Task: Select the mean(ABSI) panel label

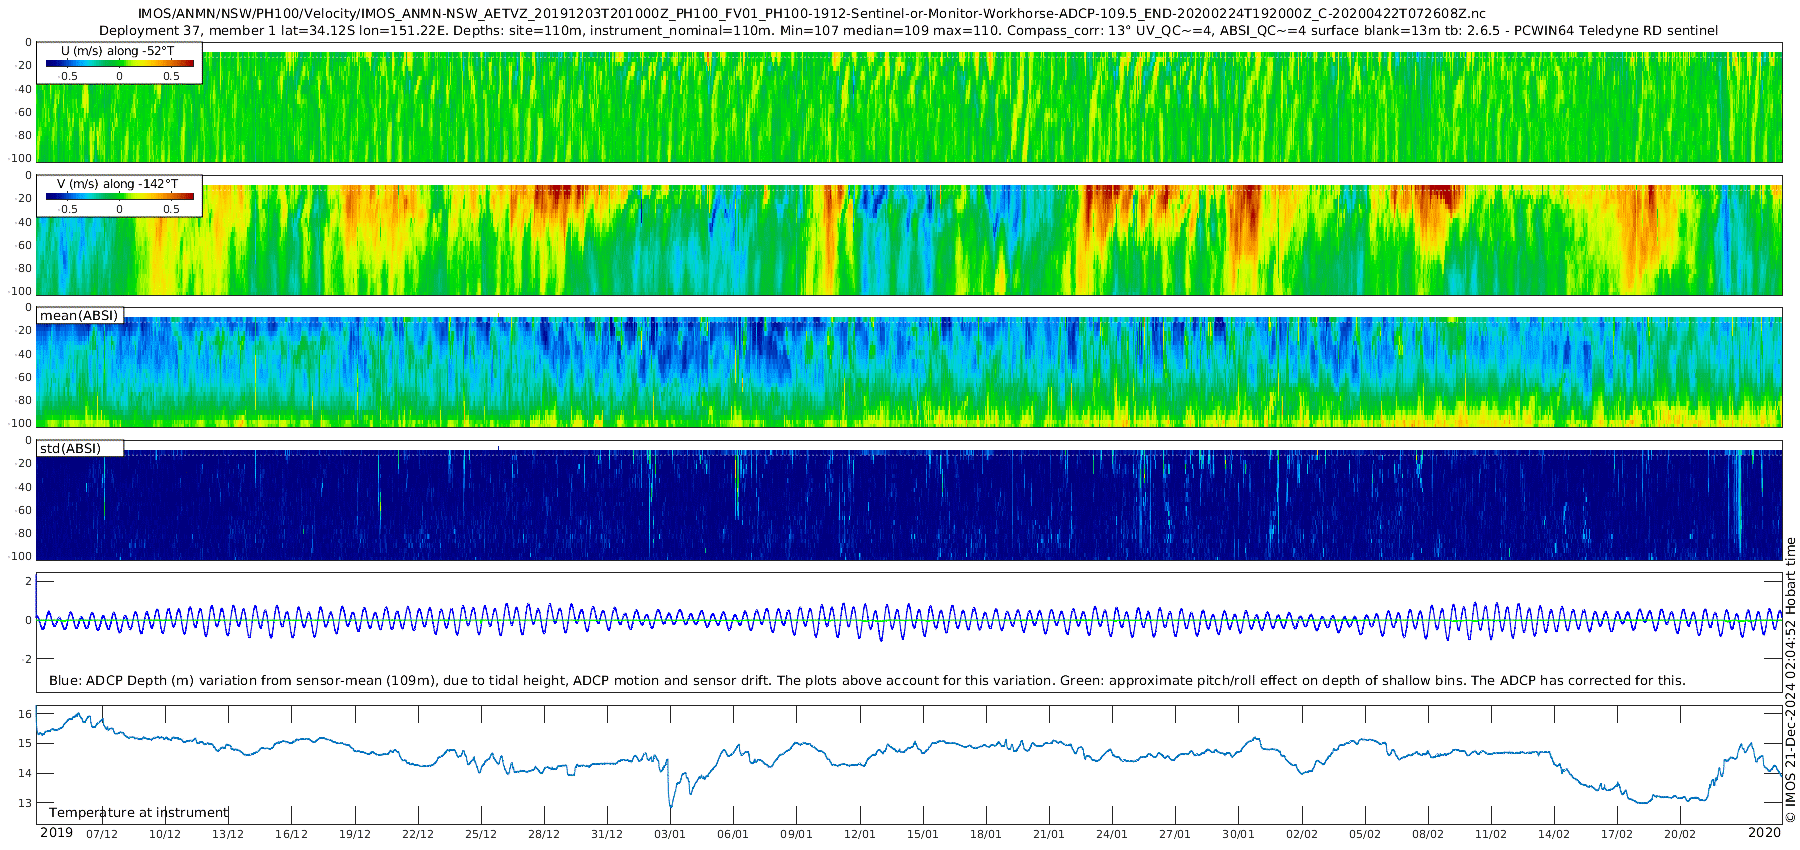Action: (79, 316)
